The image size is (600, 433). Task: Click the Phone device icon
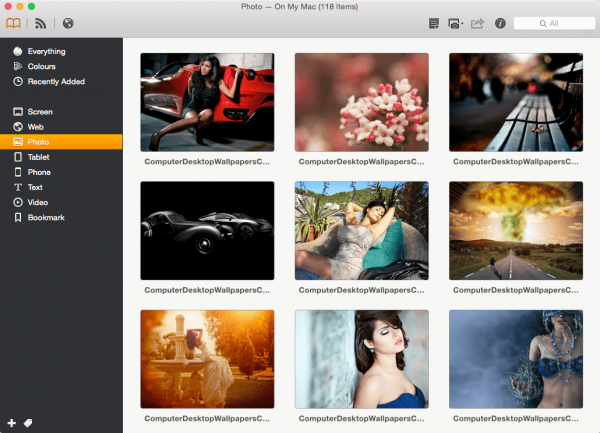tap(18, 172)
